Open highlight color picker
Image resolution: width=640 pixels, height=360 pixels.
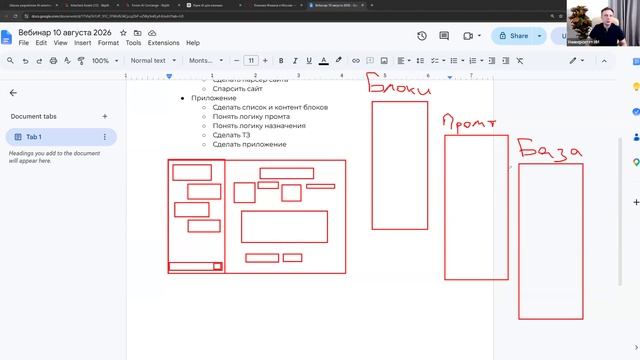[x=338, y=60]
